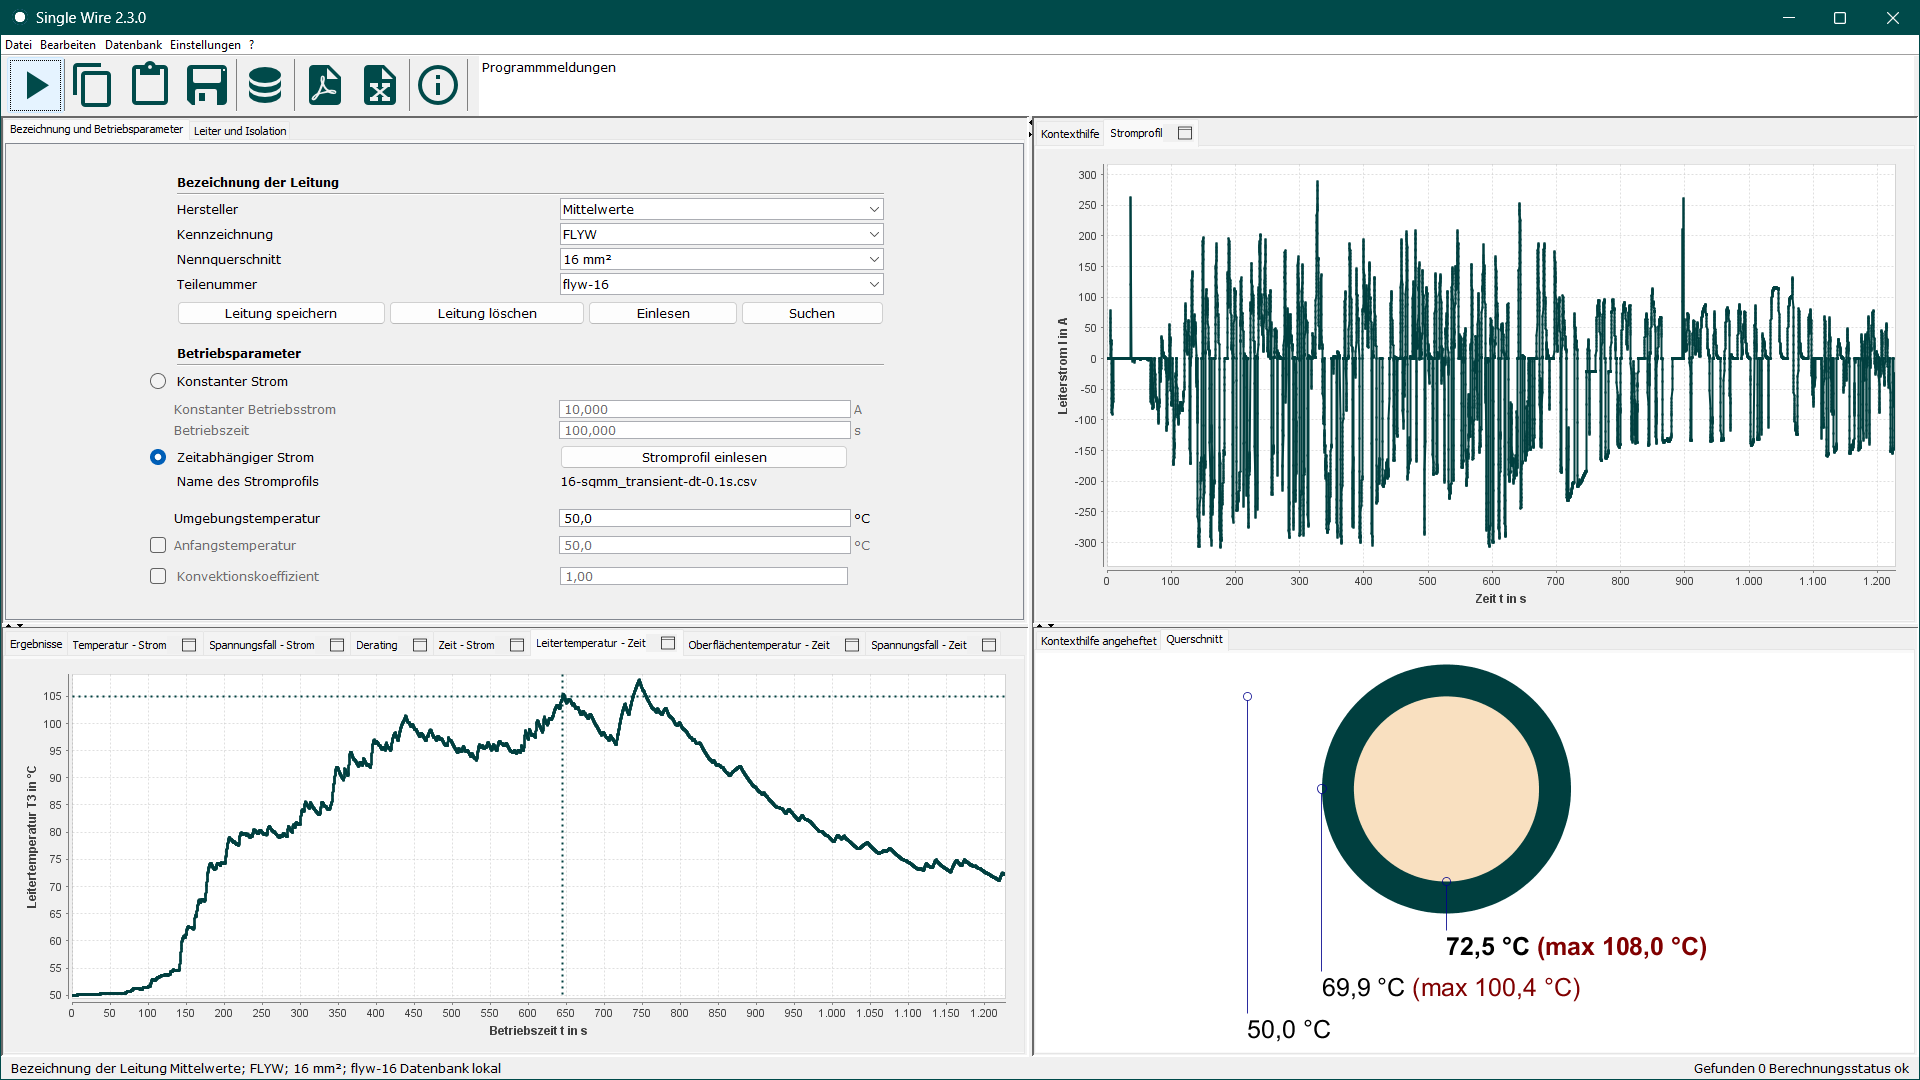Image resolution: width=1920 pixels, height=1080 pixels.
Task: Open the info icon in toolbar
Action: 438,85
